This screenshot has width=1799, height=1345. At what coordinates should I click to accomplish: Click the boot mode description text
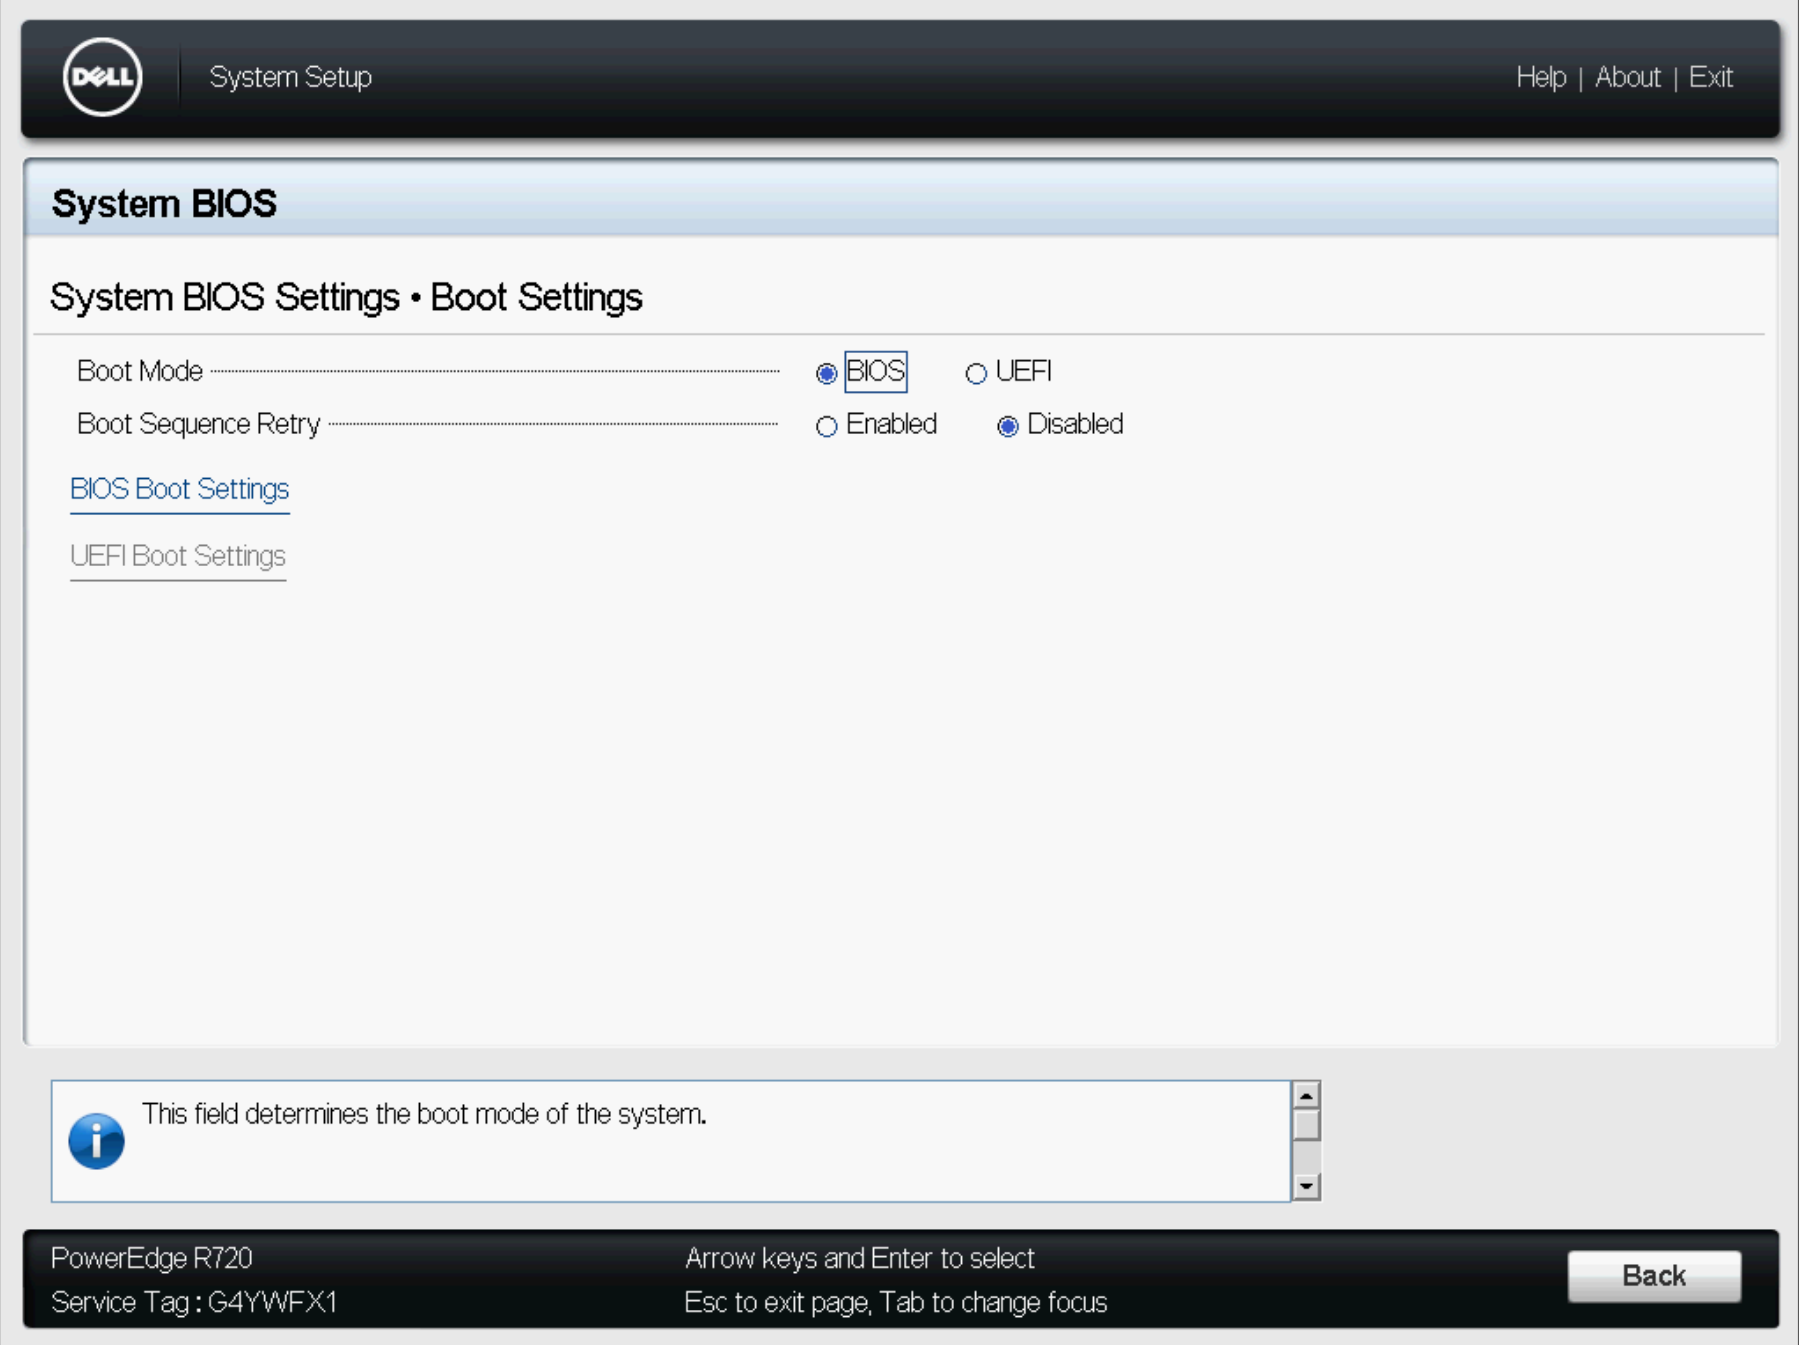pos(424,1114)
